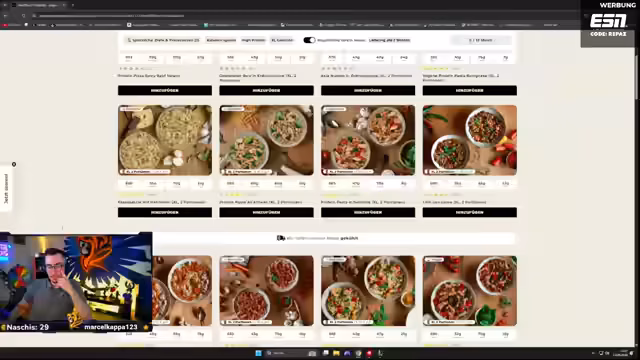The height and width of the screenshot is (360, 640).
Task: Add Protein Pizza Spicy Beef via Hinzufügen
Action: [x=165, y=90]
